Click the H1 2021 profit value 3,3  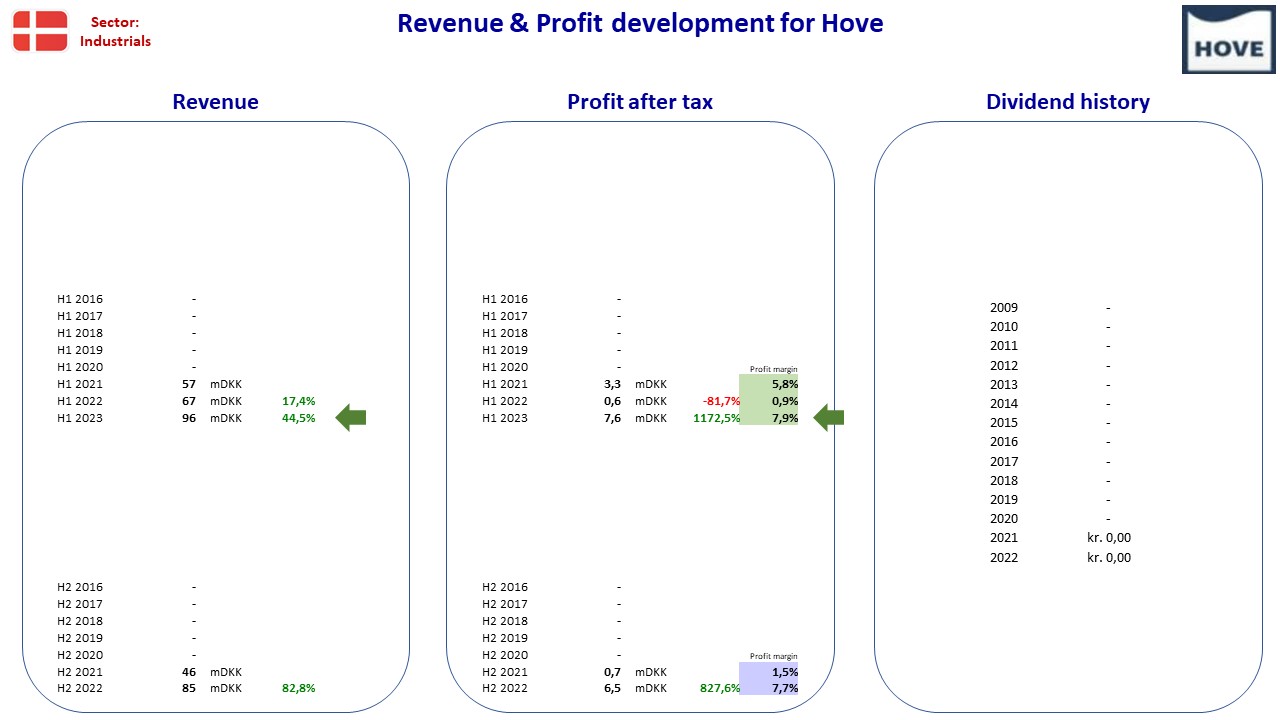[613, 384]
